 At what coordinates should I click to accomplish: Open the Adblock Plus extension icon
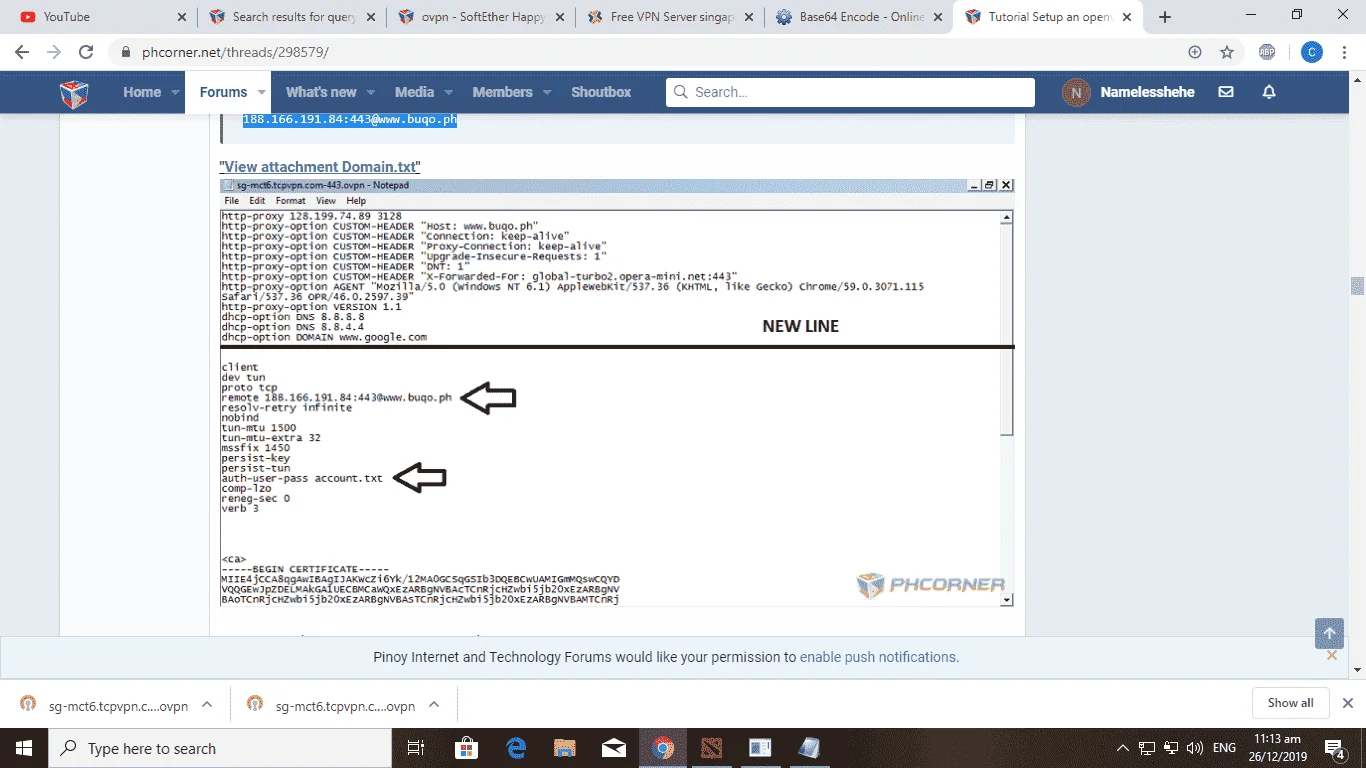coord(1267,53)
